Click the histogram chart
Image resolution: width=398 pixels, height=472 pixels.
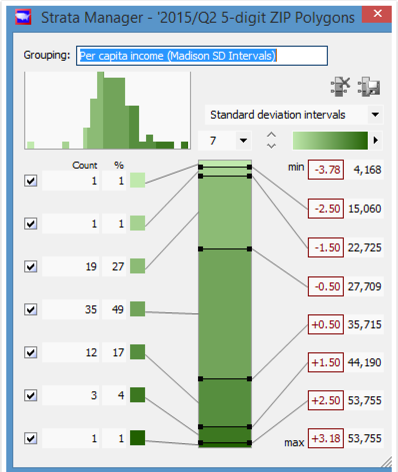[x=108, y=110]
